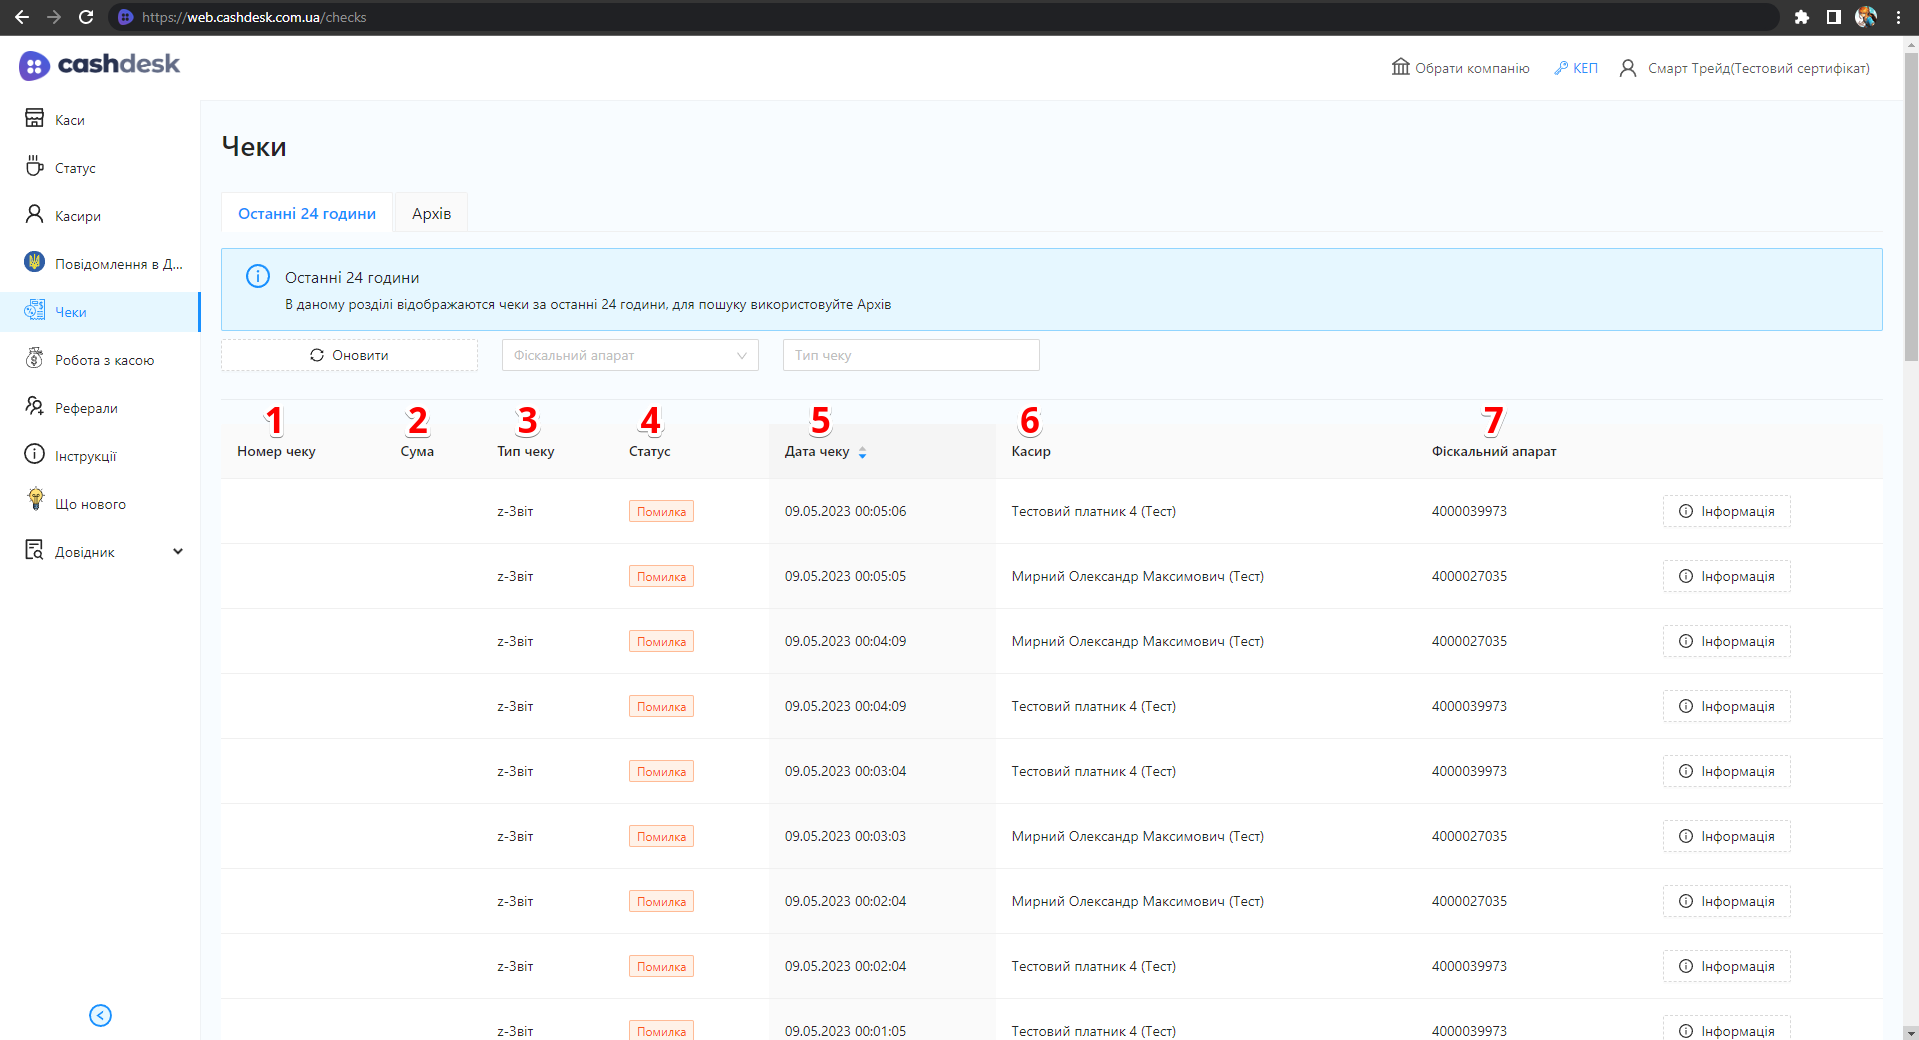Click the cashdesk logo icon
The height and width of the screenshot is (1040, 1919).
pos(34,66)
